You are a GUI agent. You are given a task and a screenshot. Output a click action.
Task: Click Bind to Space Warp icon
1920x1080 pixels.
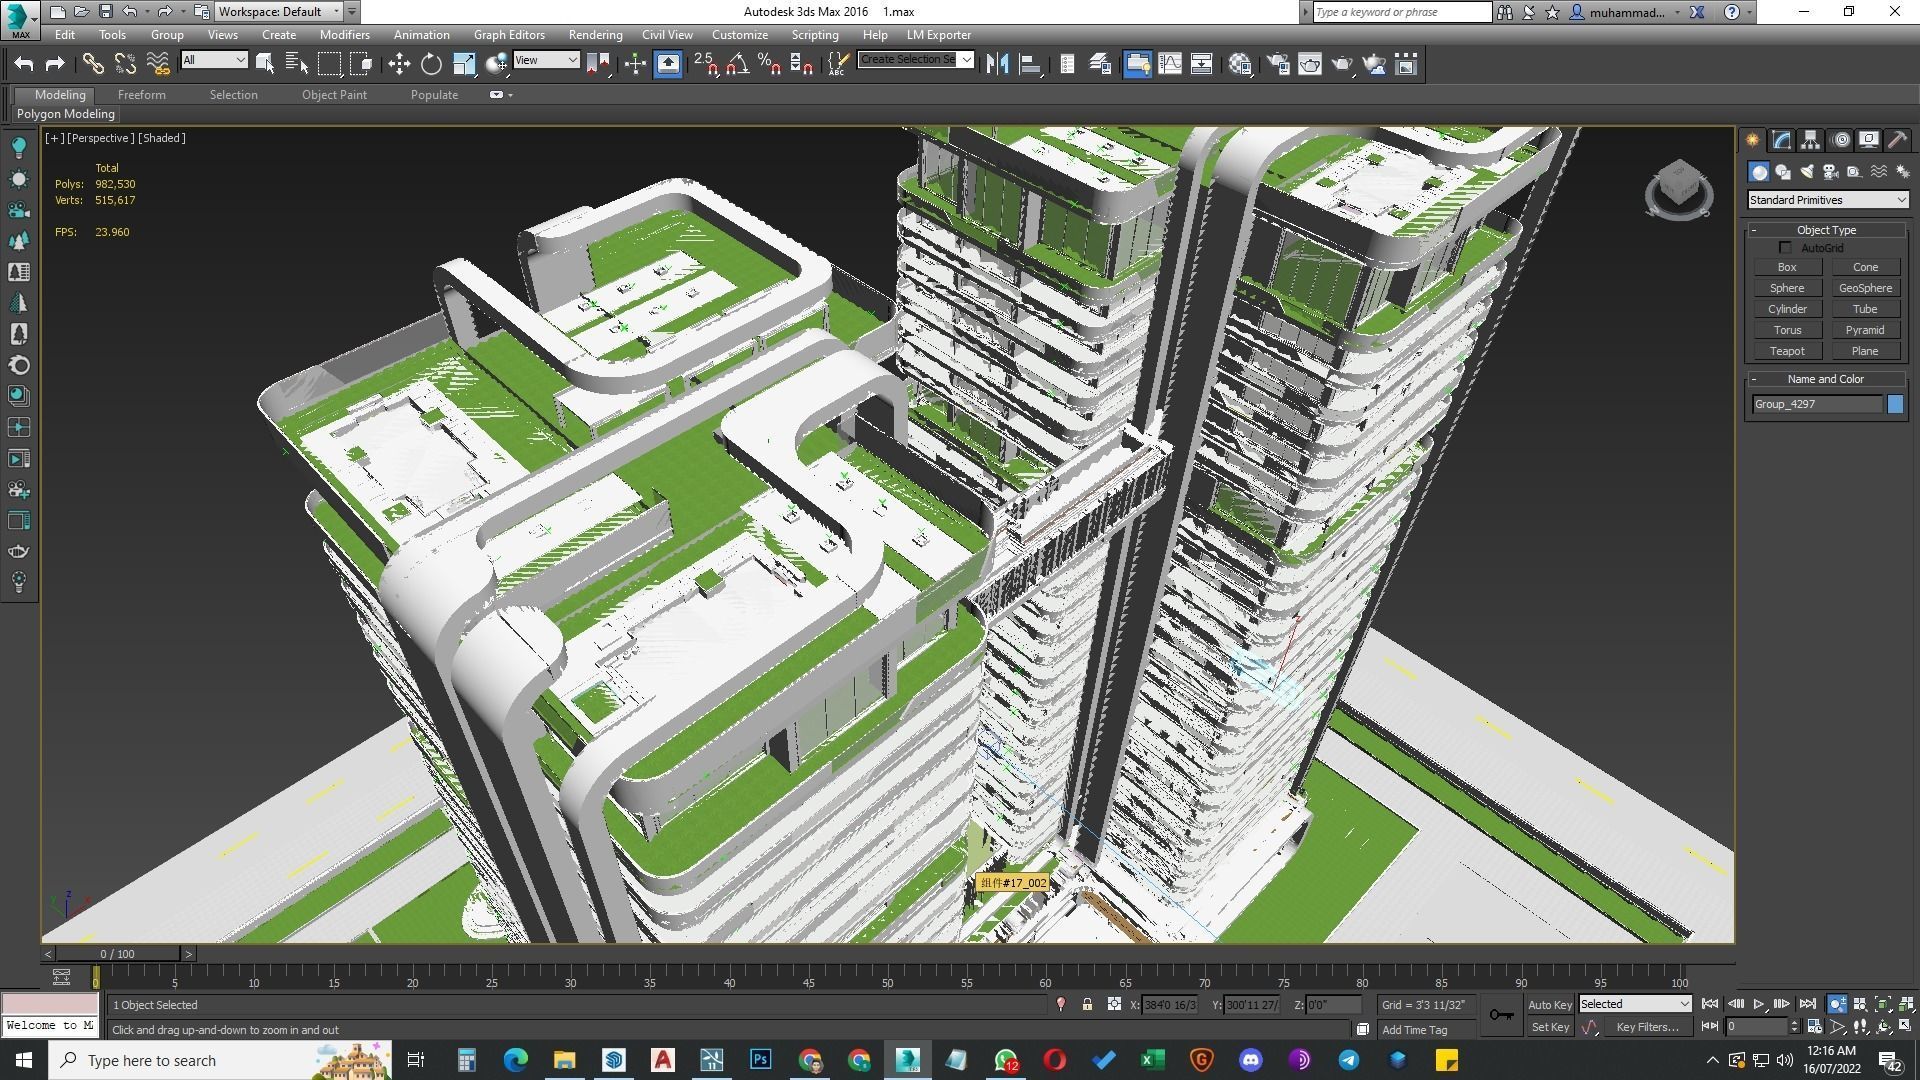(x=158, y=64)
